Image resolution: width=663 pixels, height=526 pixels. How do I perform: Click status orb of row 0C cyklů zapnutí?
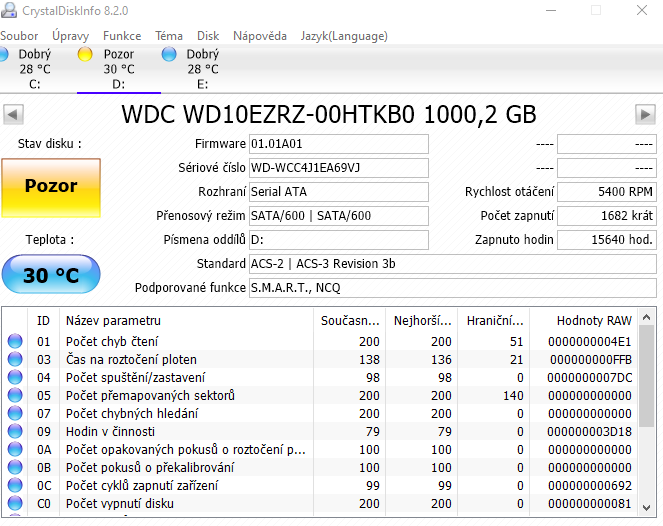(x=15, y=485)
